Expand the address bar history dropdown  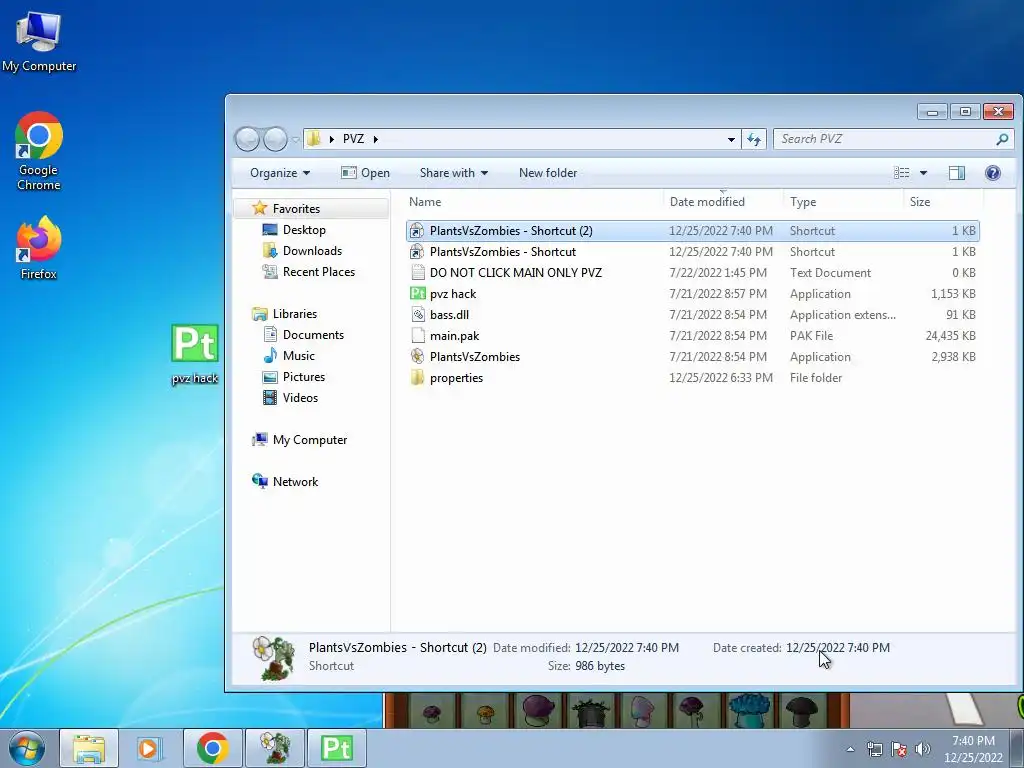731,138
